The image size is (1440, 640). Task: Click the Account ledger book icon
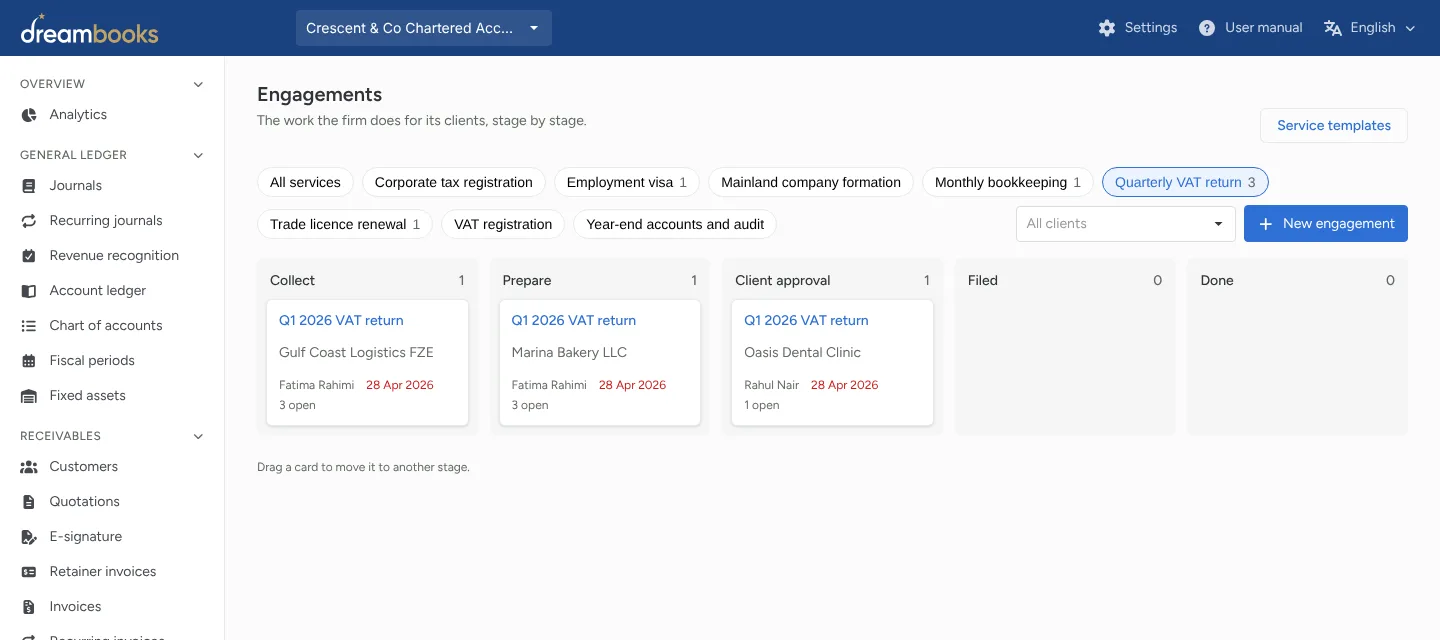pyautogui.click(x=29, y=291)
